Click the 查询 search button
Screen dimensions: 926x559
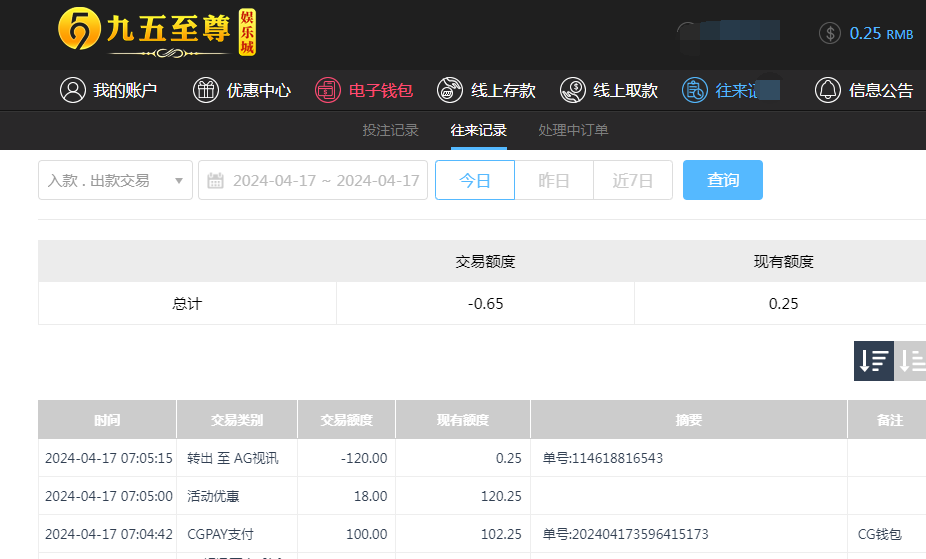[723, 180]
